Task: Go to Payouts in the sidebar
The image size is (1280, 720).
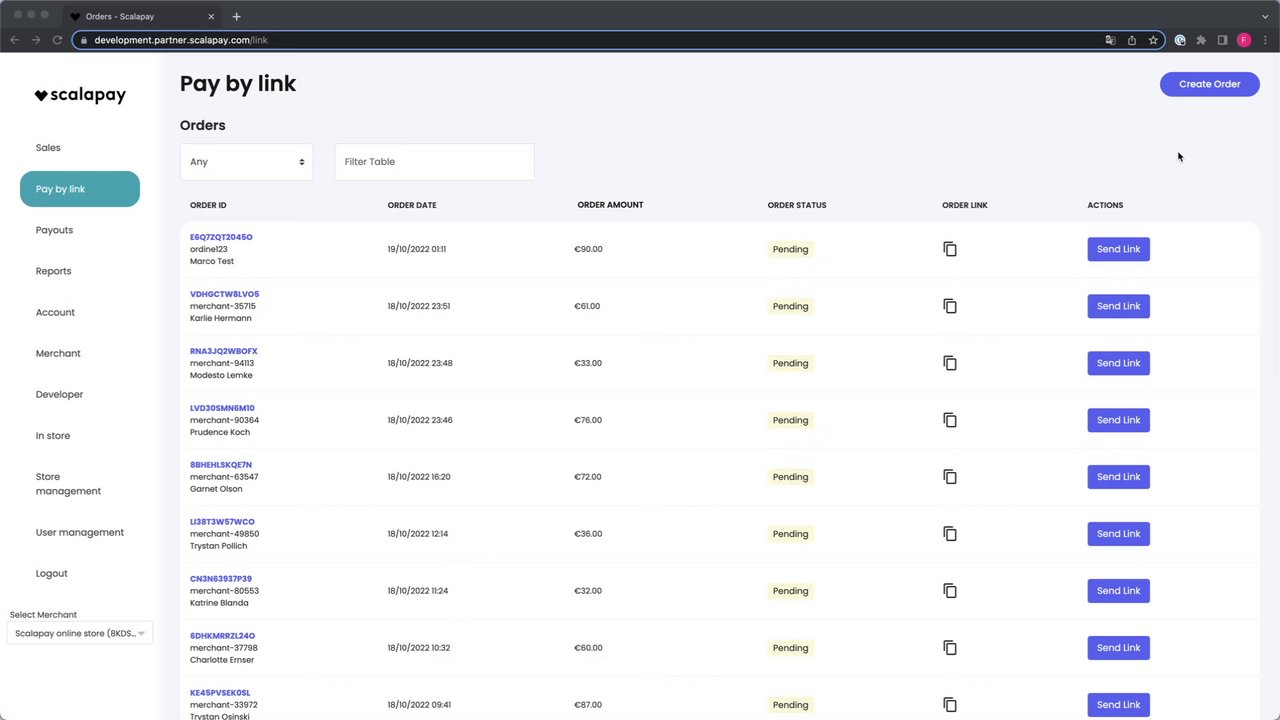Action: point(54,230)
